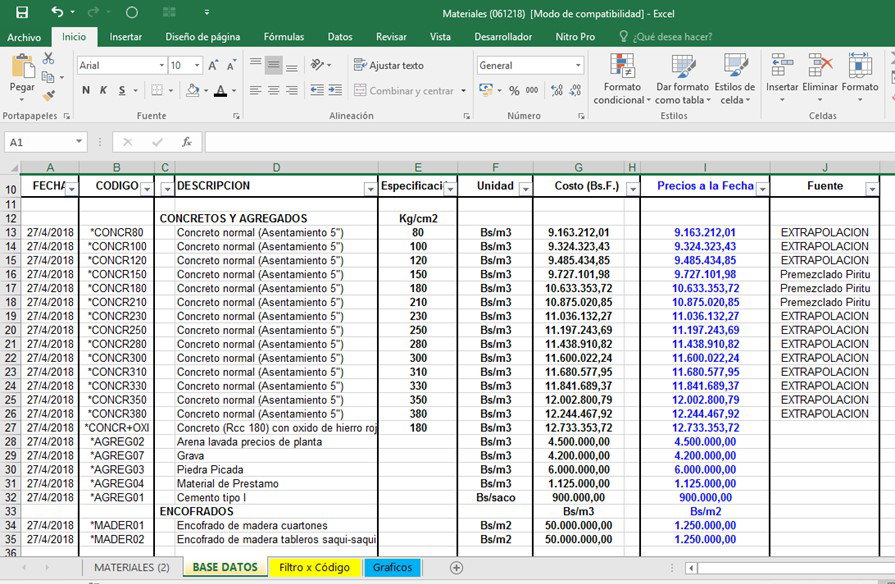Expand the Arial font name dropdown
The width and height of the screenshot is (895, 584).
(x=162, y=66)
